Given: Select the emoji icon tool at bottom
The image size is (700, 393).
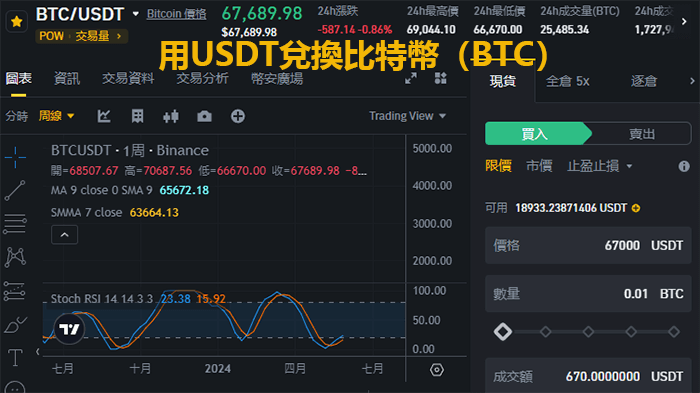Looking at the screenshot, I should [15, 388].
